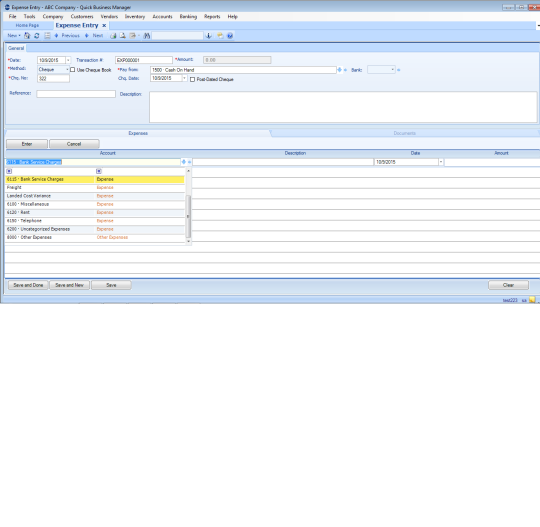Viewport: 540px width, 527px height.
Task: Click the Save button
Action: (x=111, y=285)
